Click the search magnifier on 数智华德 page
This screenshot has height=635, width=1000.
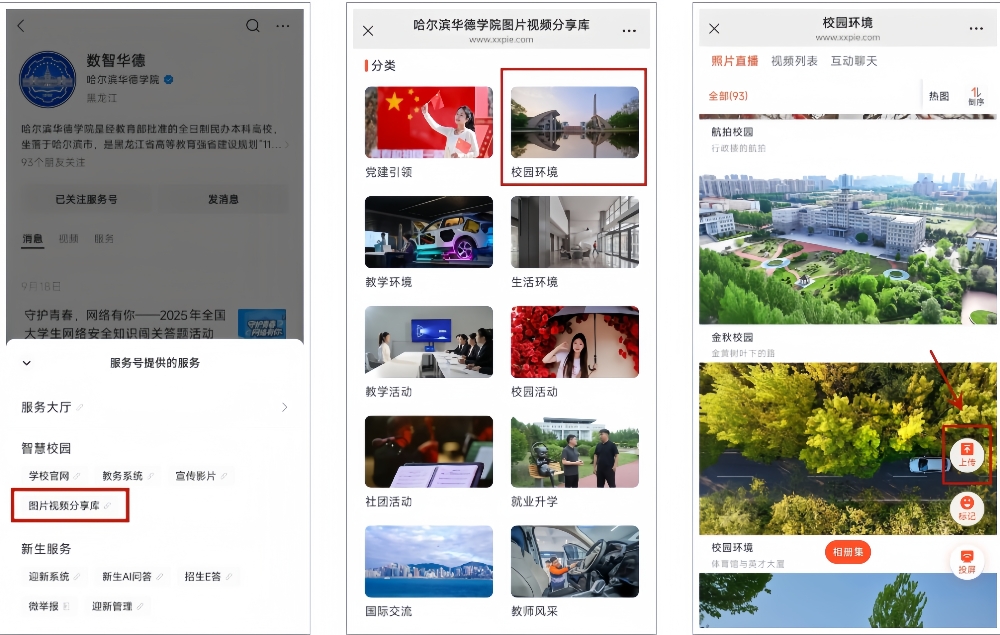[x=253, y=26]
